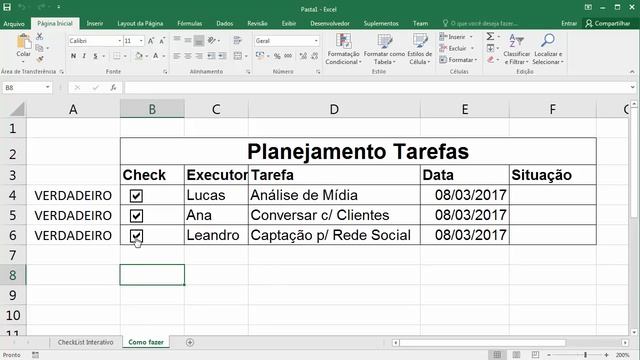
Task: Click the Save icon in title bar
Action: 7,7
